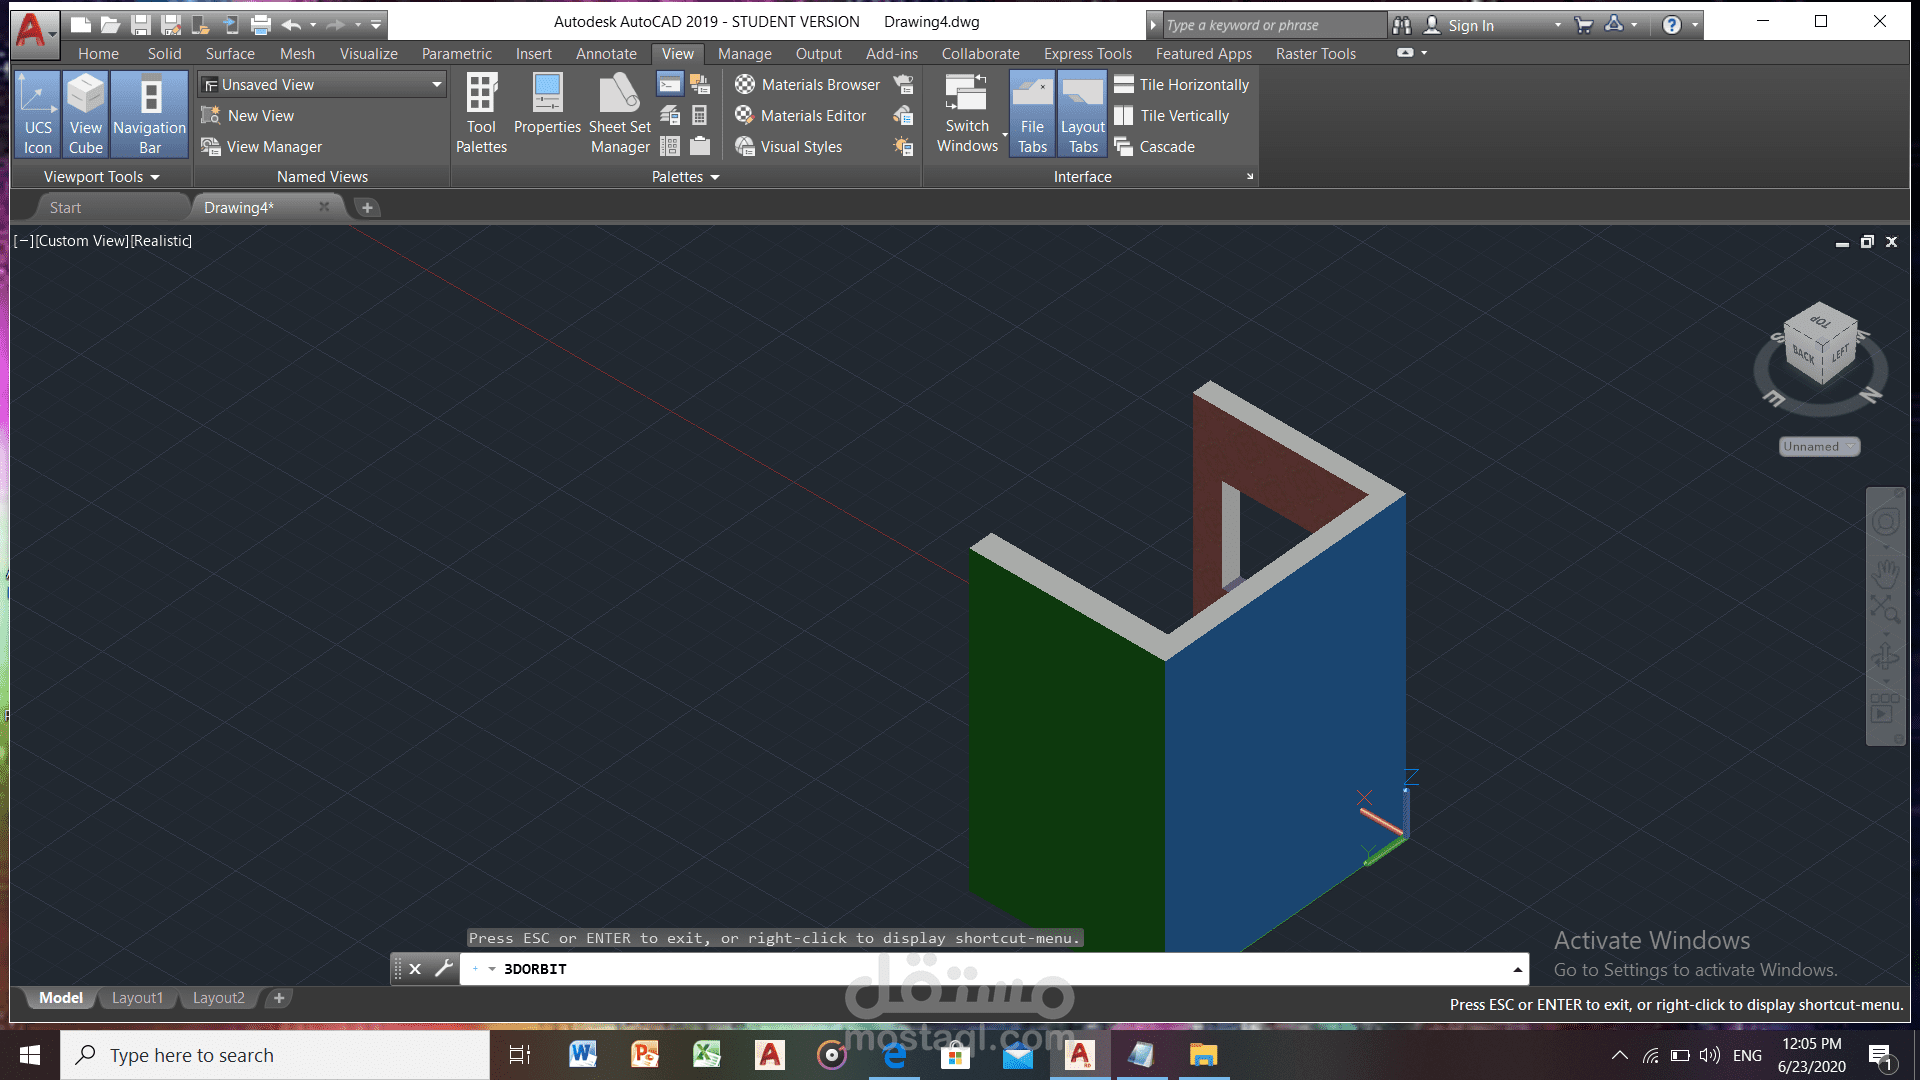Click the Cascade windows button
The image size is (1920, 1080).
click(1155, 147)
